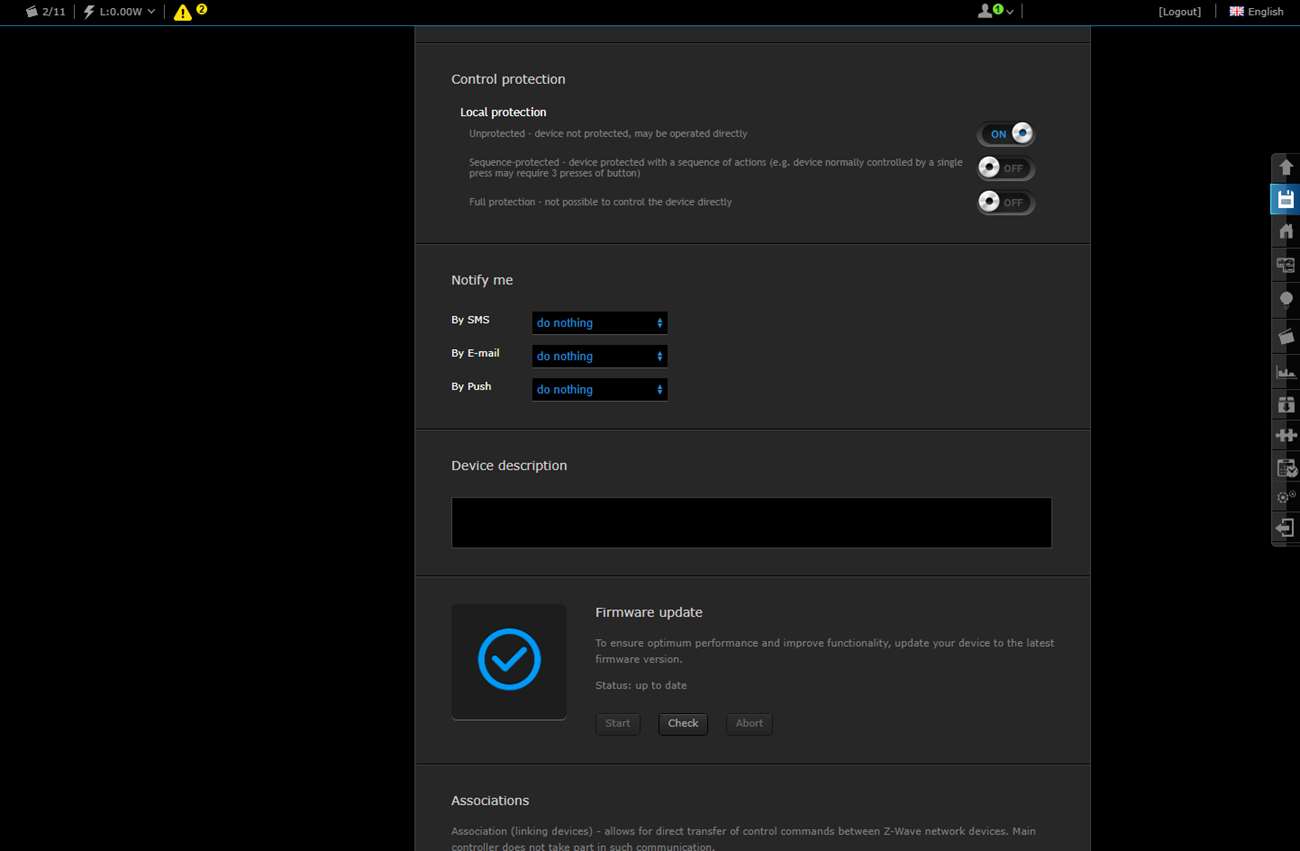Turn on the Full protection switch
This screenshot has height=851, width=1300.
[x=1006, y=202]
